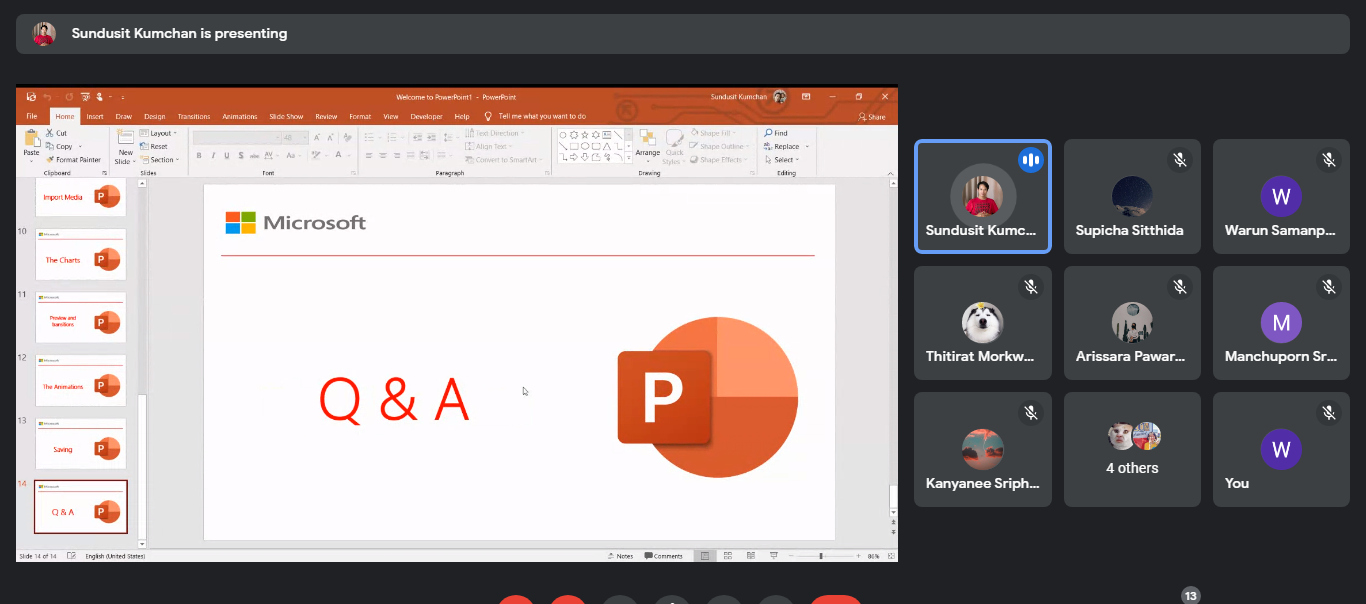
Task: Expand the Section dropdown
Action: tap(159, 160)
